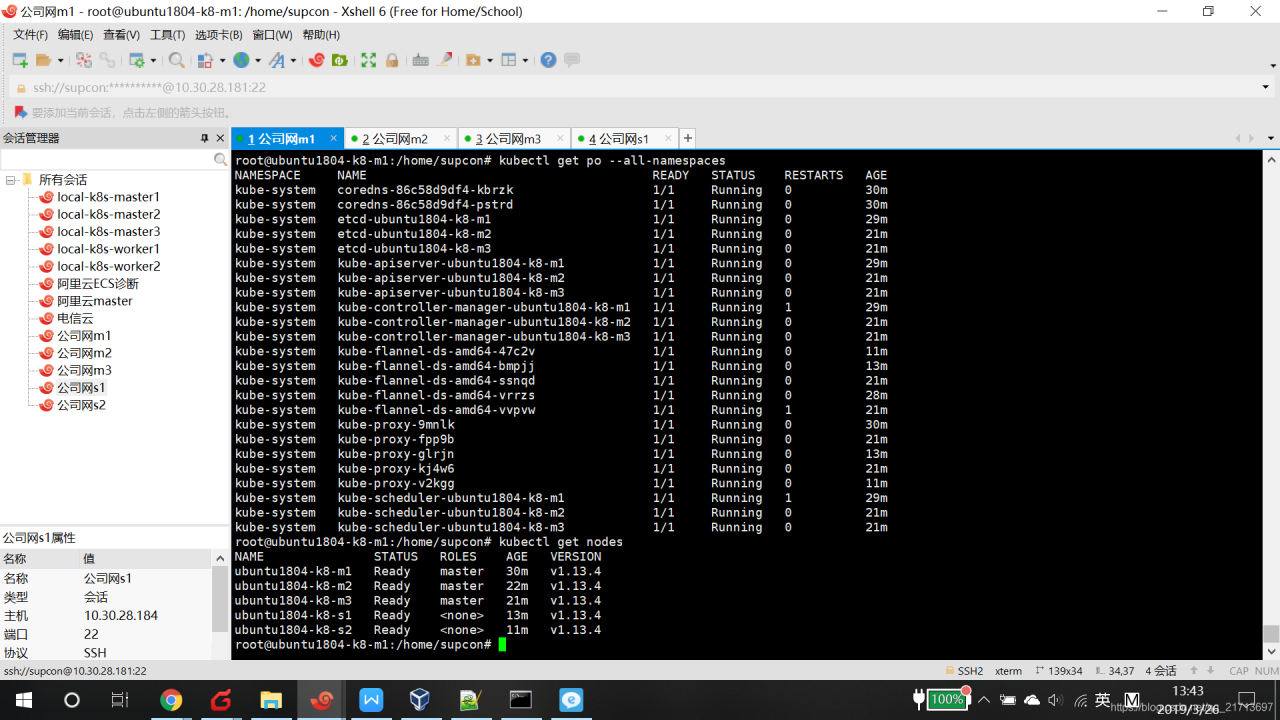Click the Open Session folder icon
The image size is (1280, 720).
[43, 60]
